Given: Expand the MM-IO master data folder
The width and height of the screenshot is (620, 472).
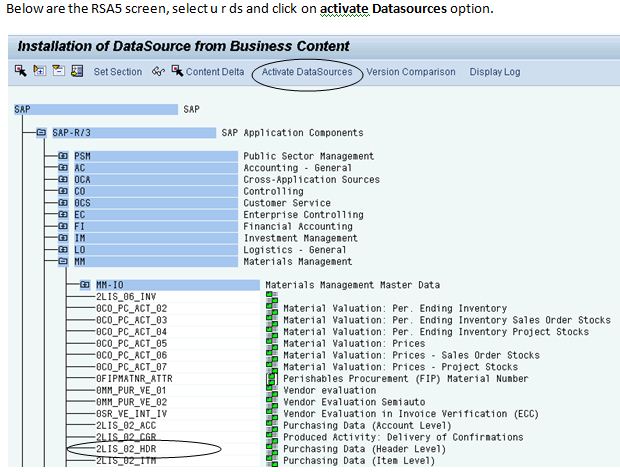Looking at the screenshot, I should click(x=85, y=285).
